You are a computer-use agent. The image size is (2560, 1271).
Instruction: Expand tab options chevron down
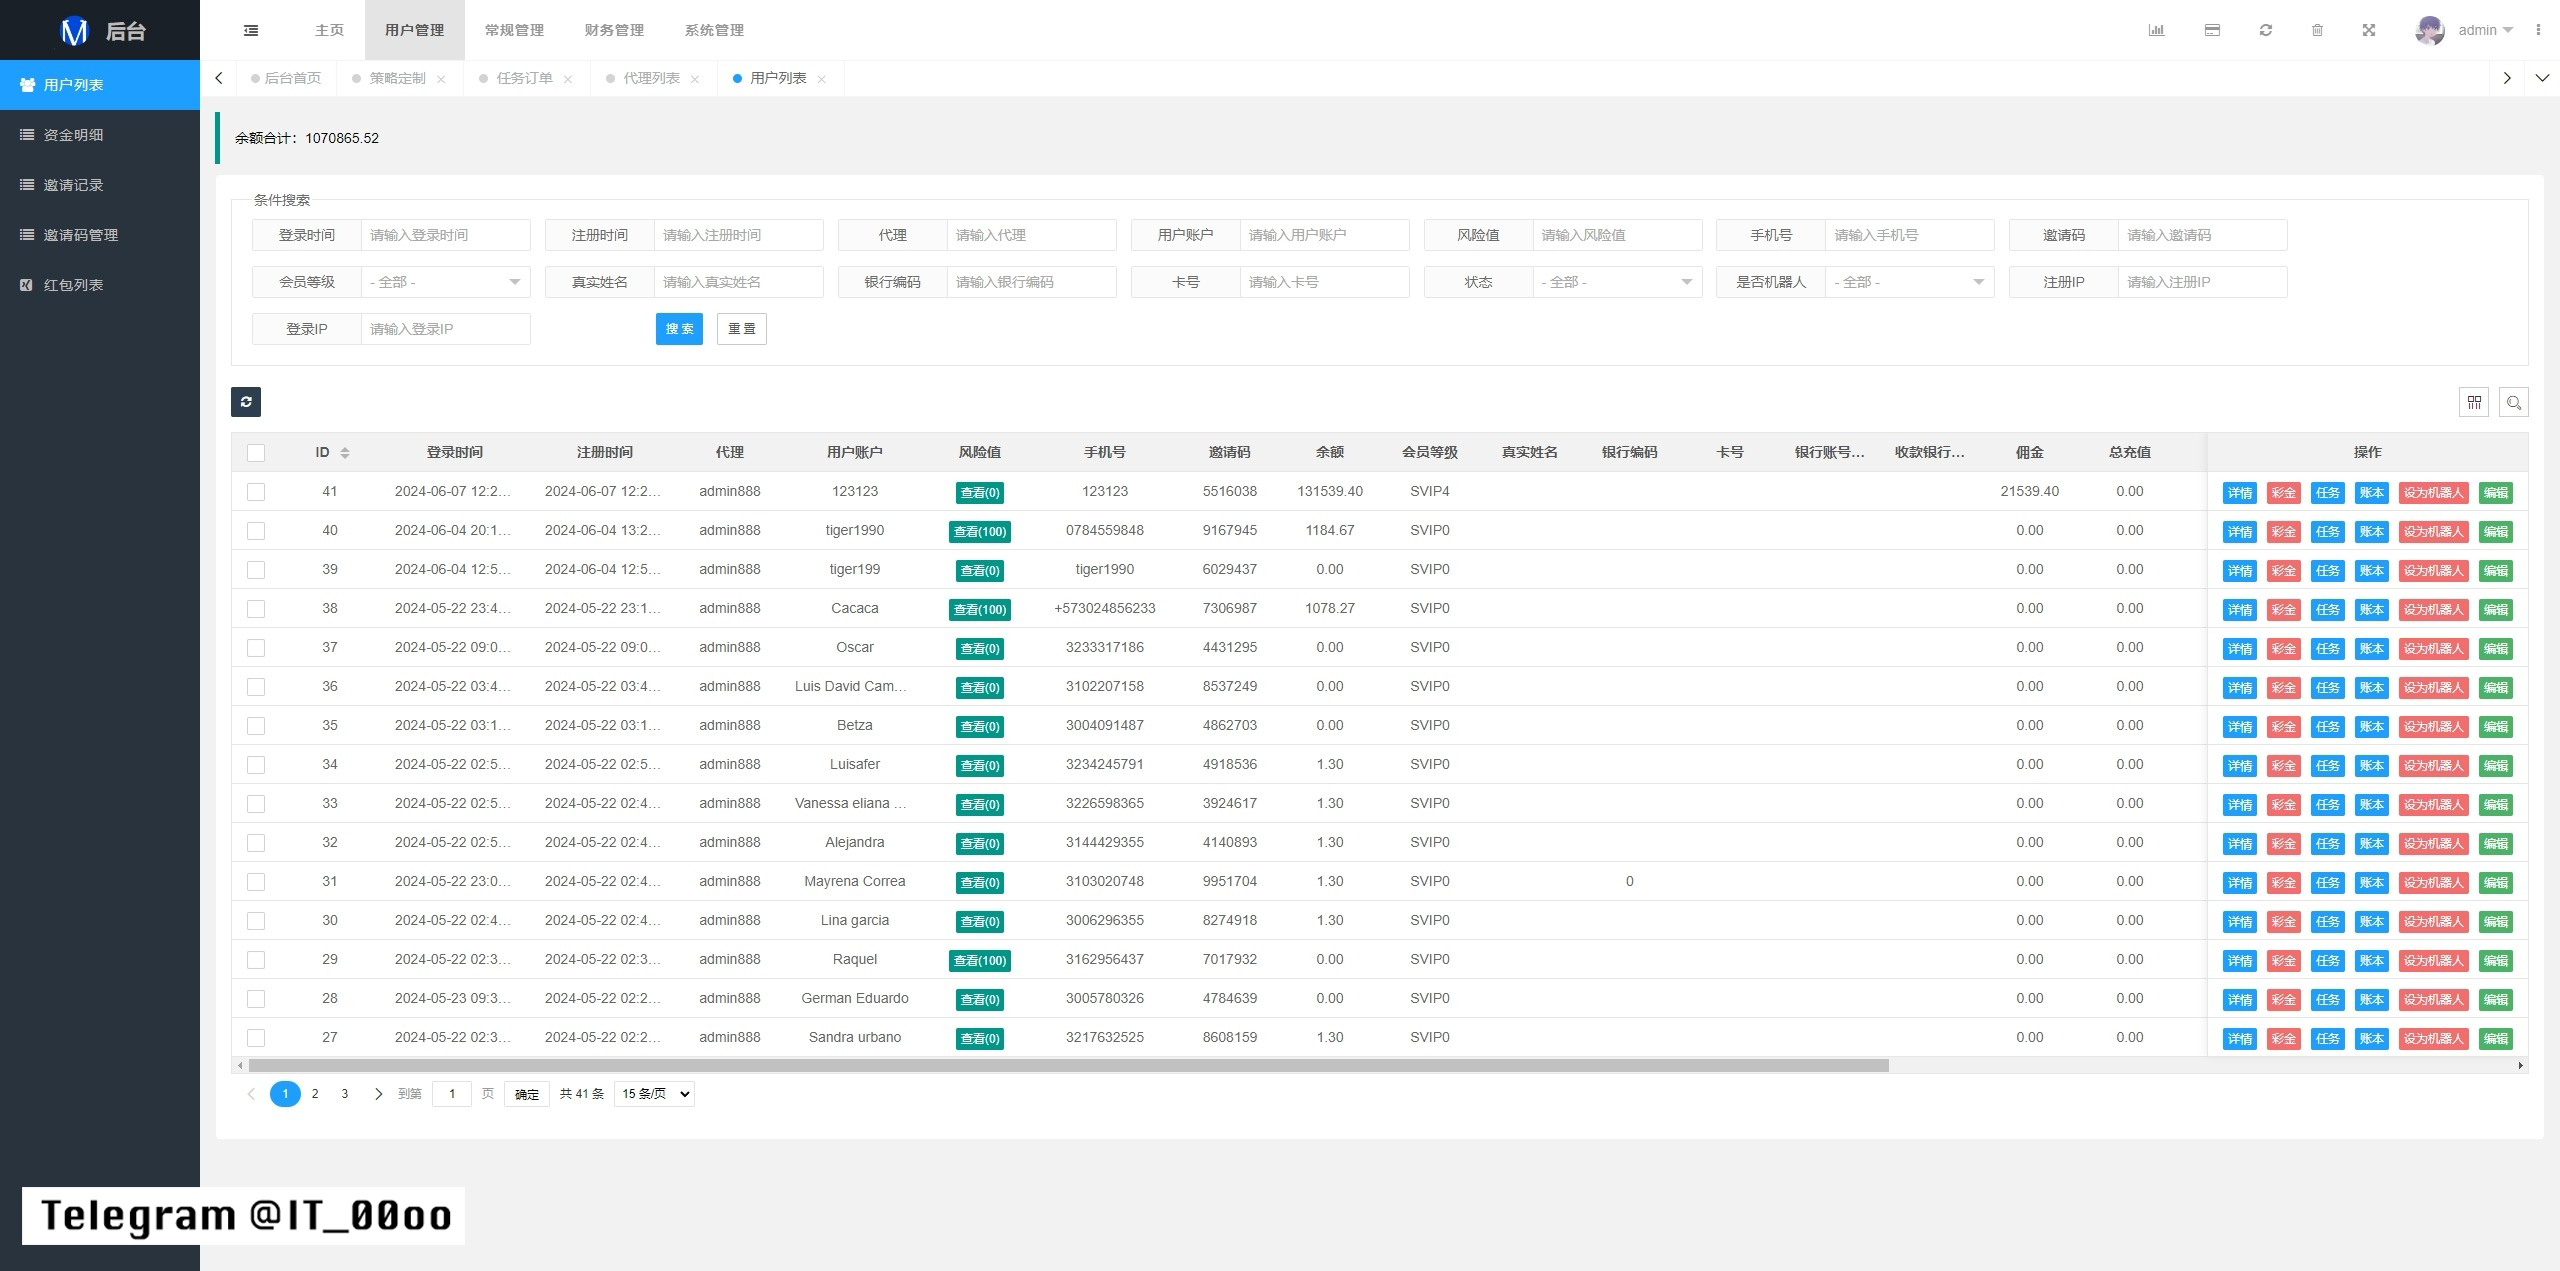(2542, 78)
